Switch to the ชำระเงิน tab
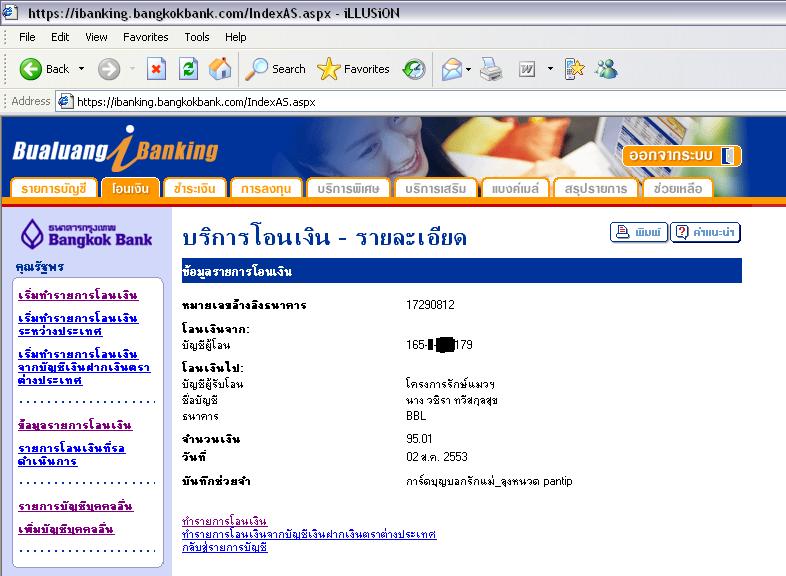The height and width of the screenshot is (576, 786). [194, 188]
